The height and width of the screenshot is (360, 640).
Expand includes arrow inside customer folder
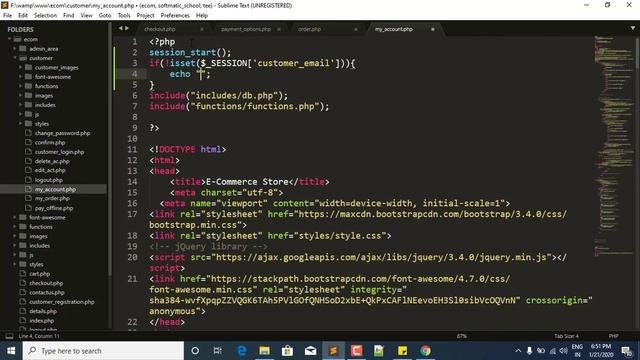[x=20, y=105]
